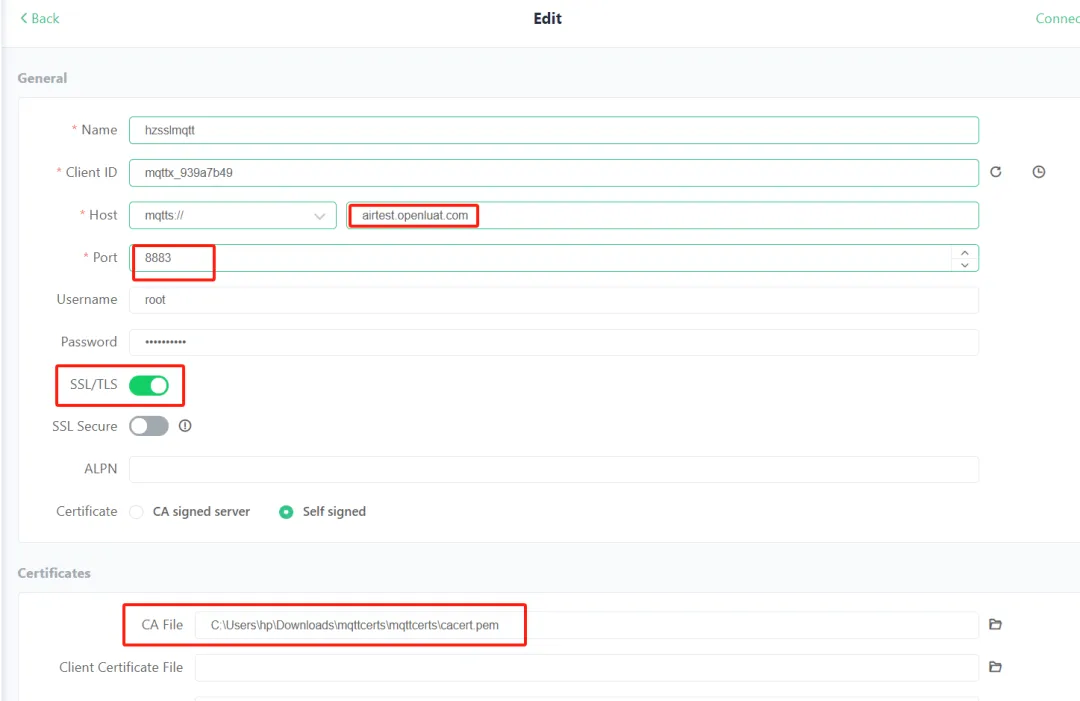The image size is (1080, 701).
Task: Turn off the SSL/TLS switch
Action: click(x=149, y=386)
